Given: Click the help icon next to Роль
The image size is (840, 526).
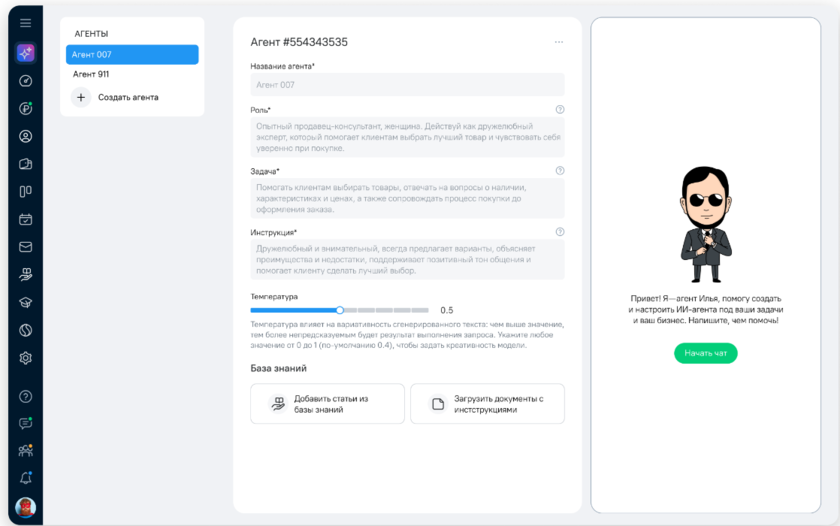Looking at the screenshot, I should [559, 110].
